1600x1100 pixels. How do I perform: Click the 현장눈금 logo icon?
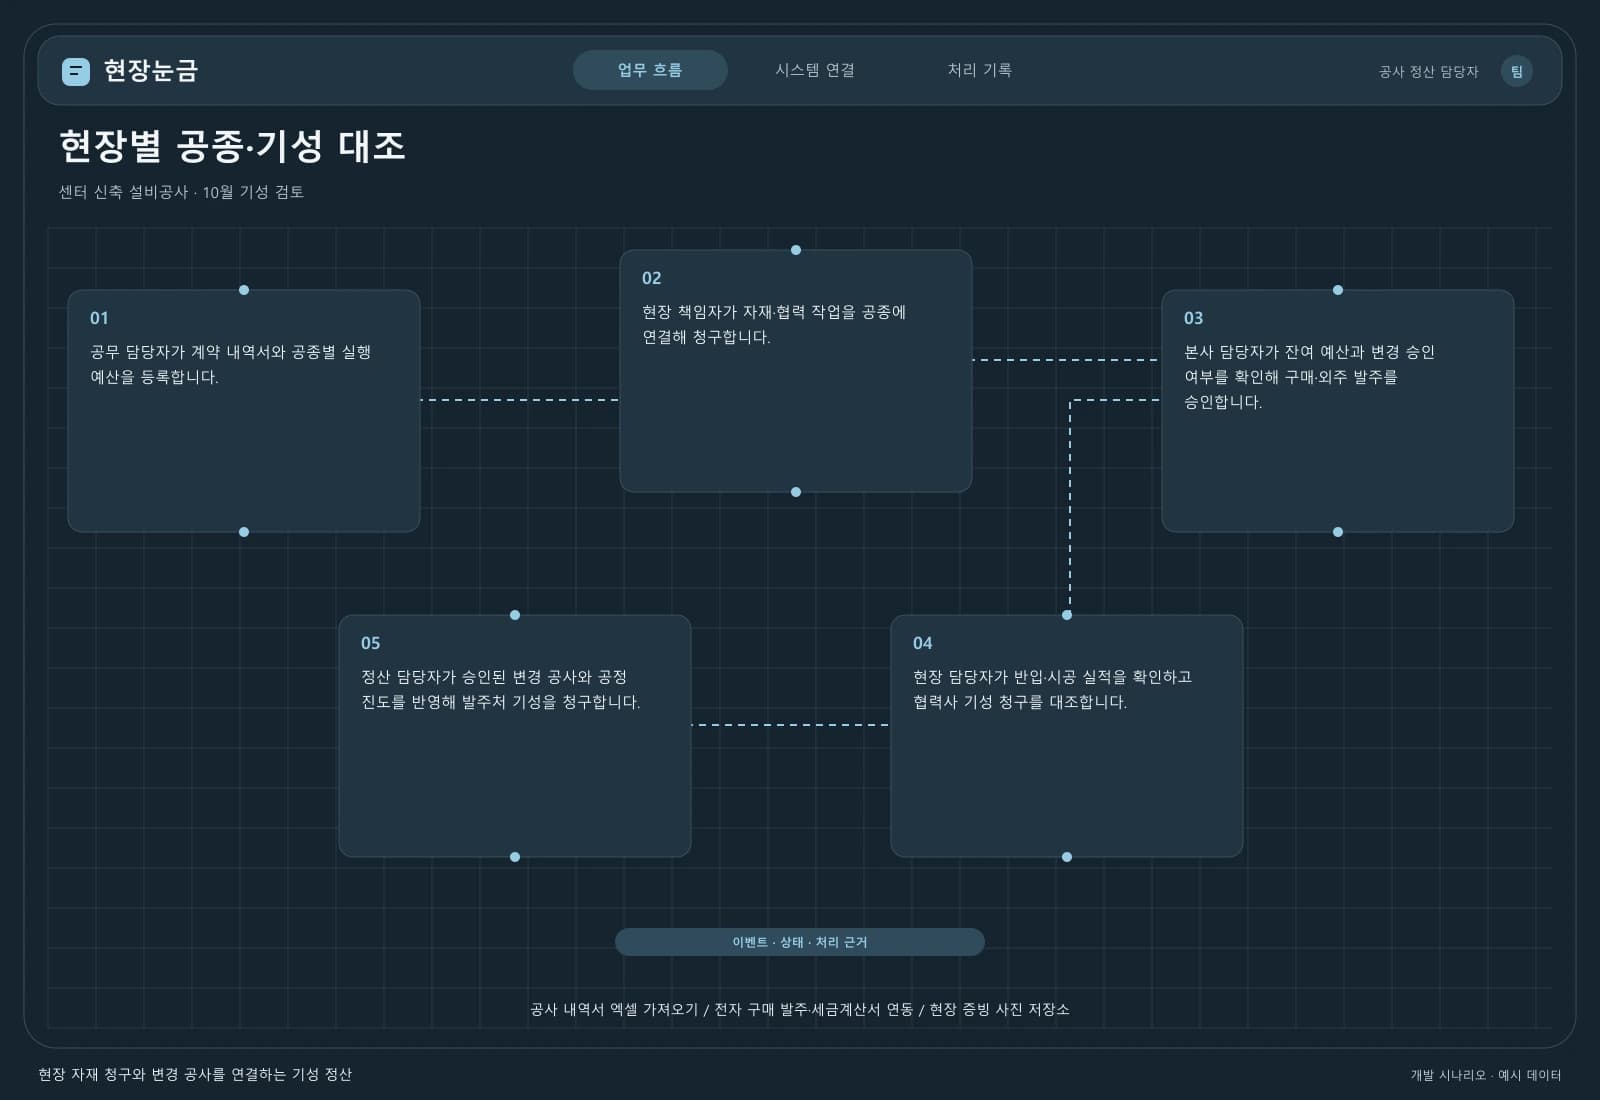[76, 71]
